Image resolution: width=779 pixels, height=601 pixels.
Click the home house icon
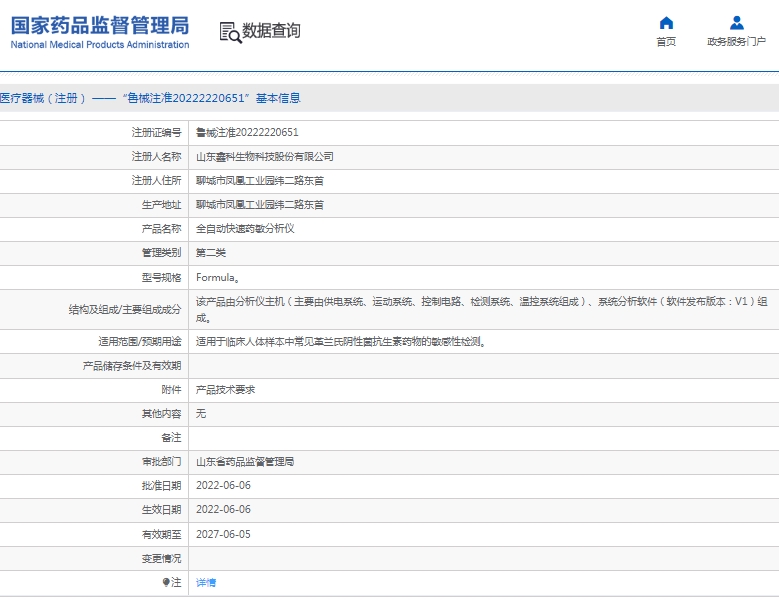click(x=666, y=23)
